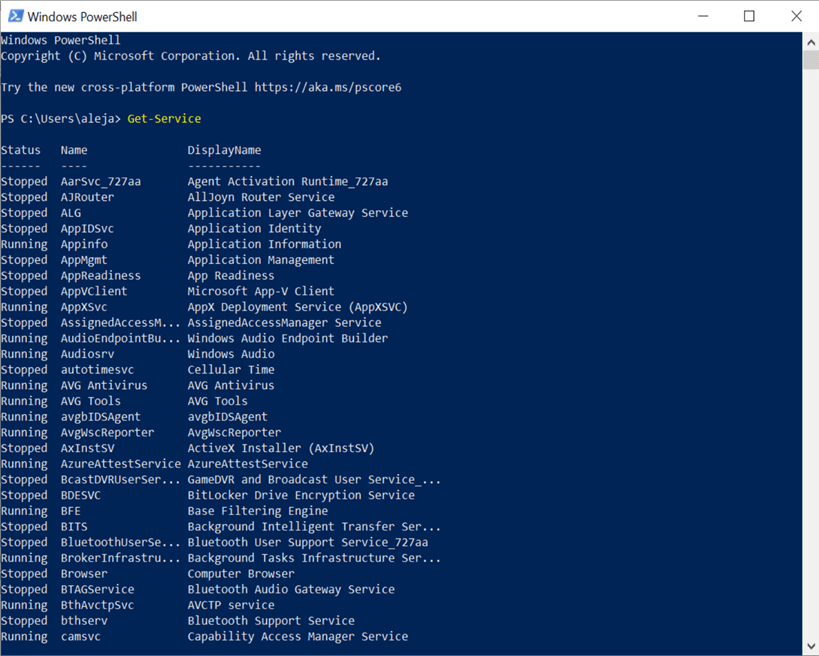Click the Status column header
Screen dimensions: 819x656
[21, 150]
